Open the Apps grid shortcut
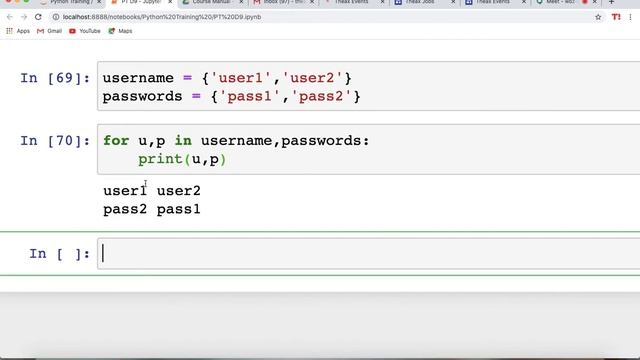The width and height of the screenshot is (640, 360). tap(18, 31)
